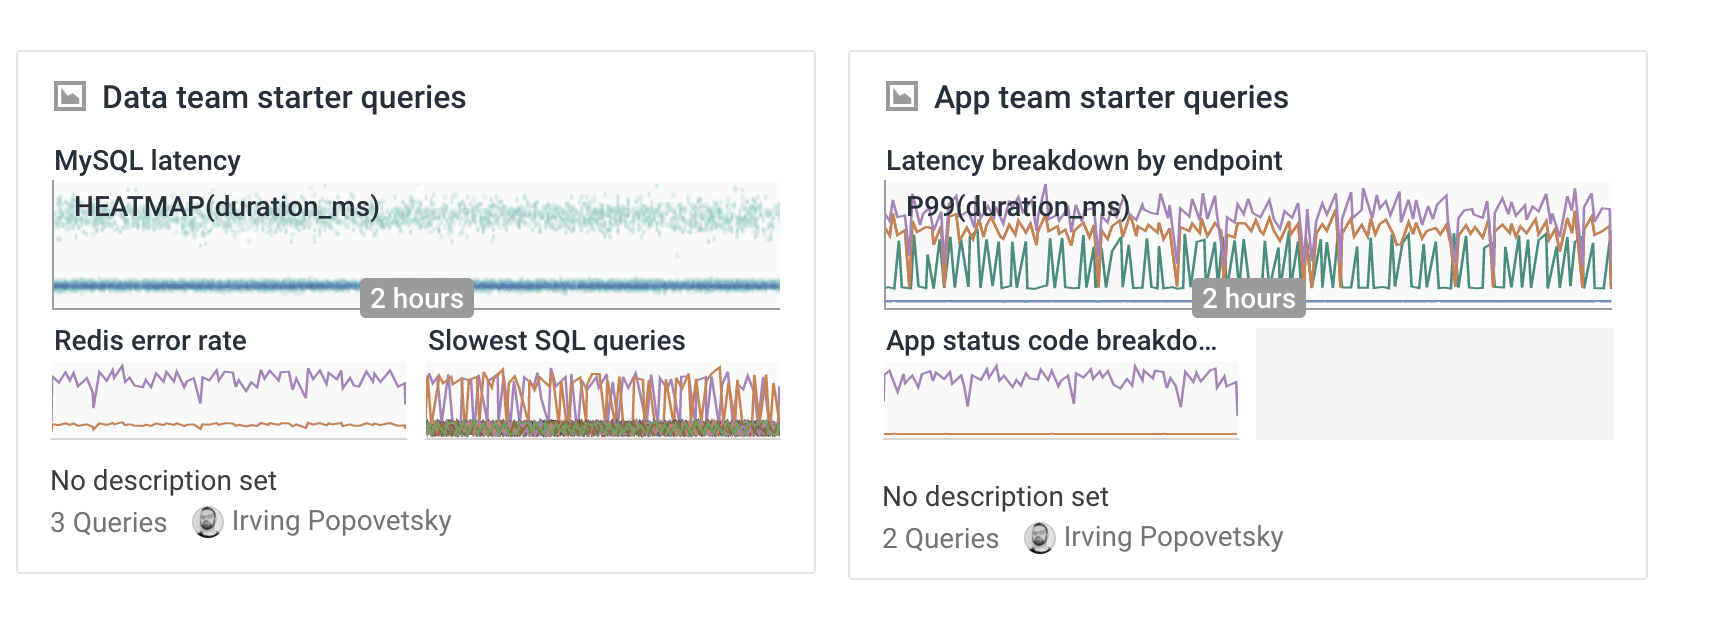Select the empty gray placeholder in App team card
The width and height of the screenshot is (1720, 632).
pyautogui.click(x=1434, y=384)
